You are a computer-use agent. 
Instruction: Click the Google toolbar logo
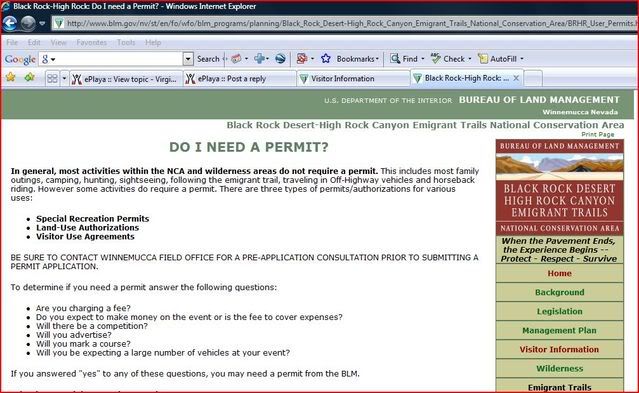(x=20, y=60)
